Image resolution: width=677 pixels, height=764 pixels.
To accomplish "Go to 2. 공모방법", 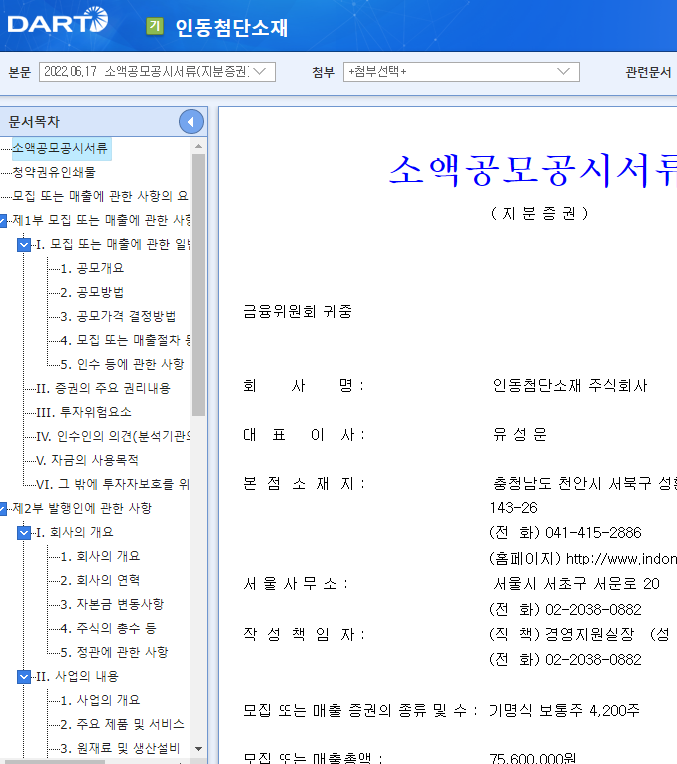I will 92,292.
